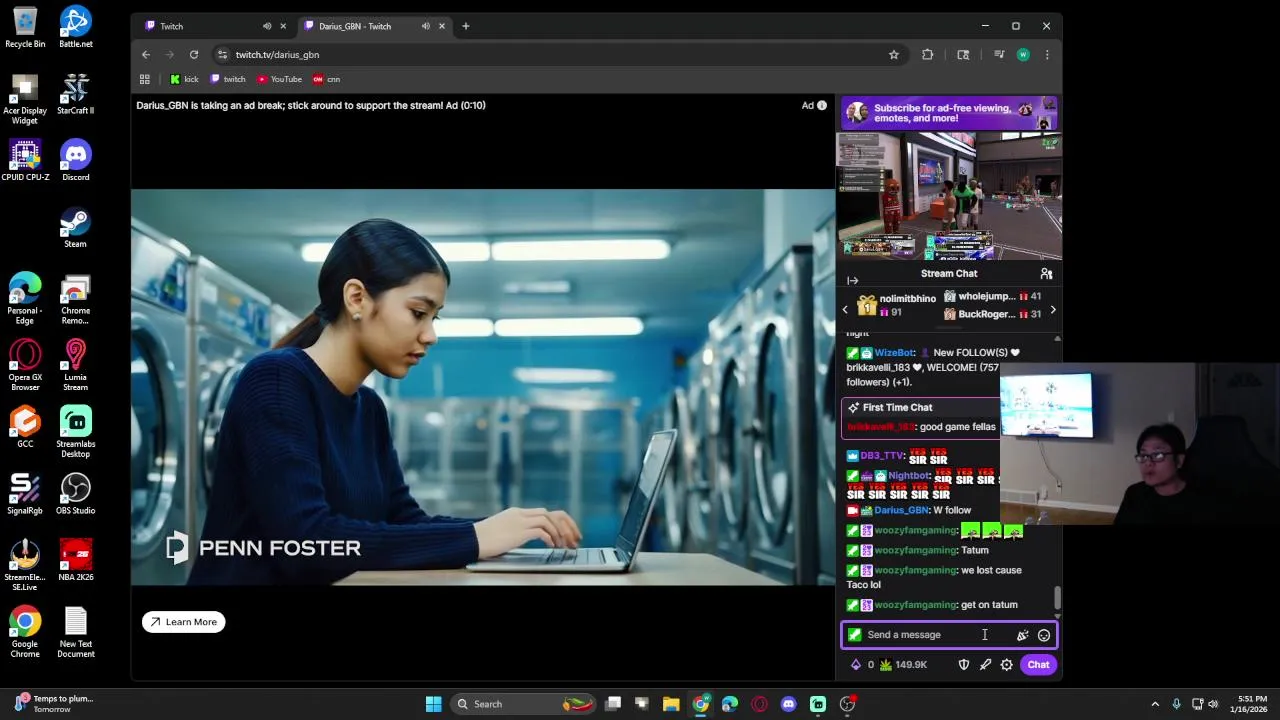
Task: Open Steam desktop shortcut
Action: tap(75, 227)
